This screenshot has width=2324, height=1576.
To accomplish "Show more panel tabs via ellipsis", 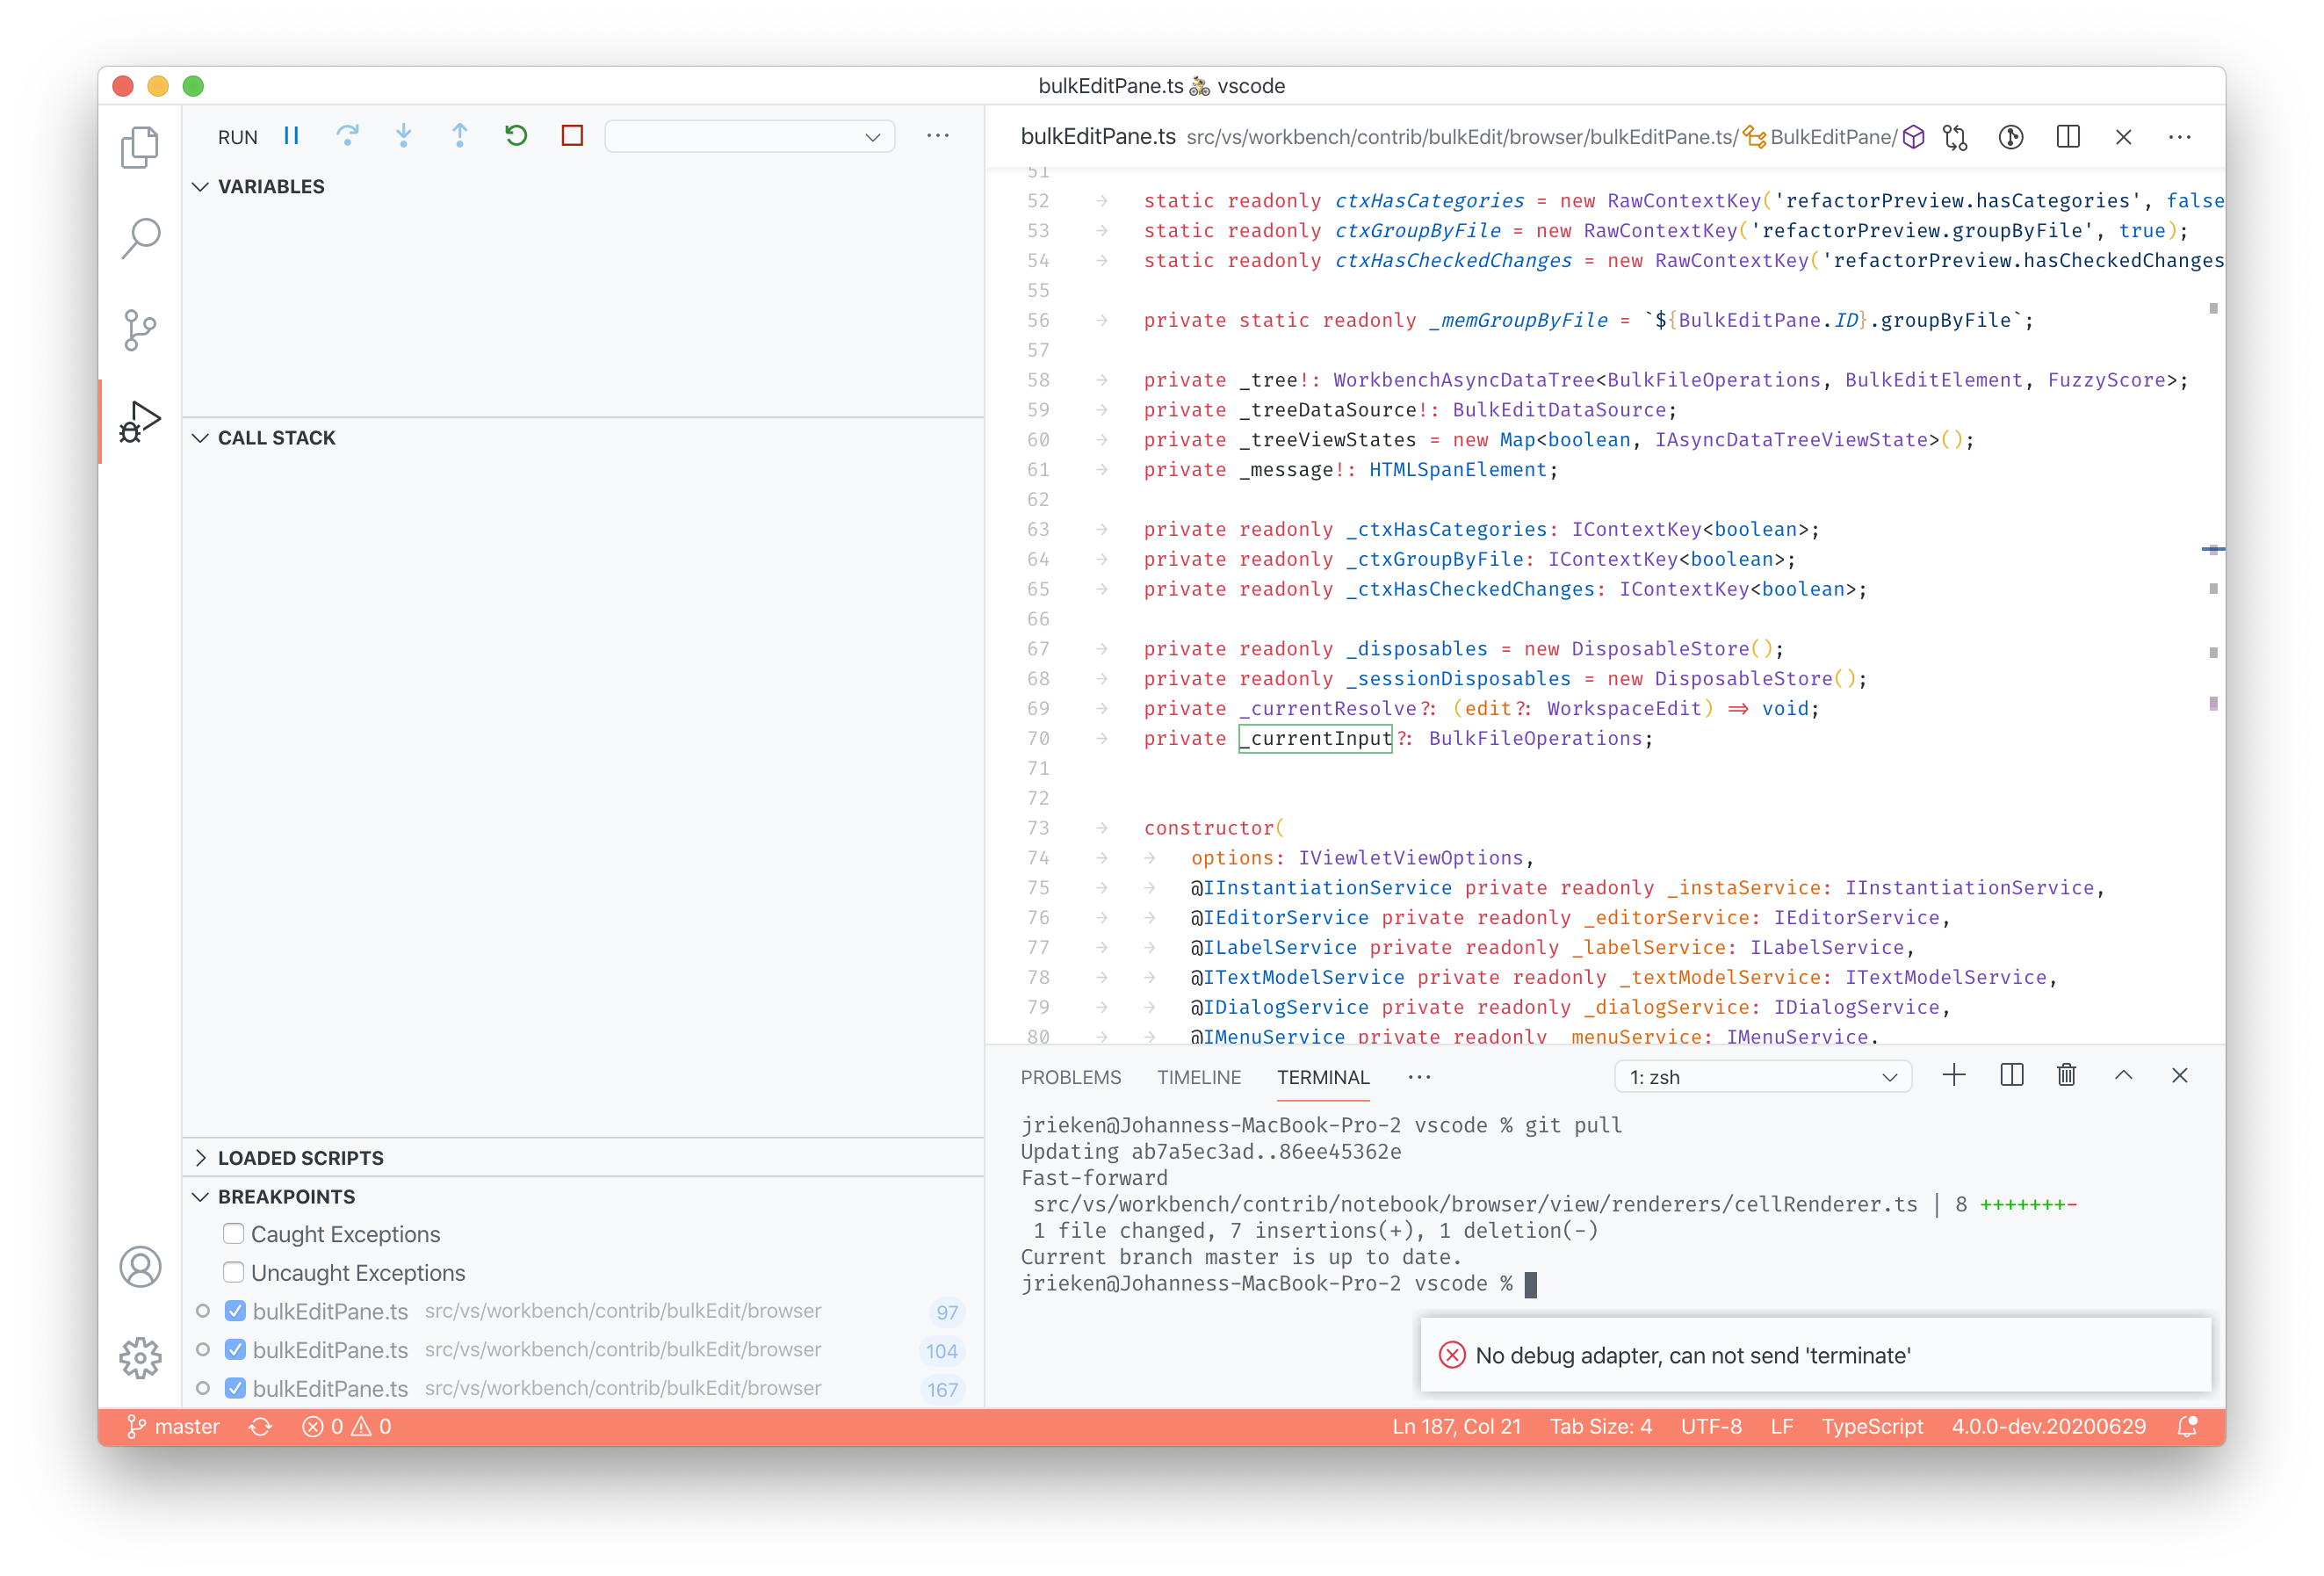I will [1419, 1077].
